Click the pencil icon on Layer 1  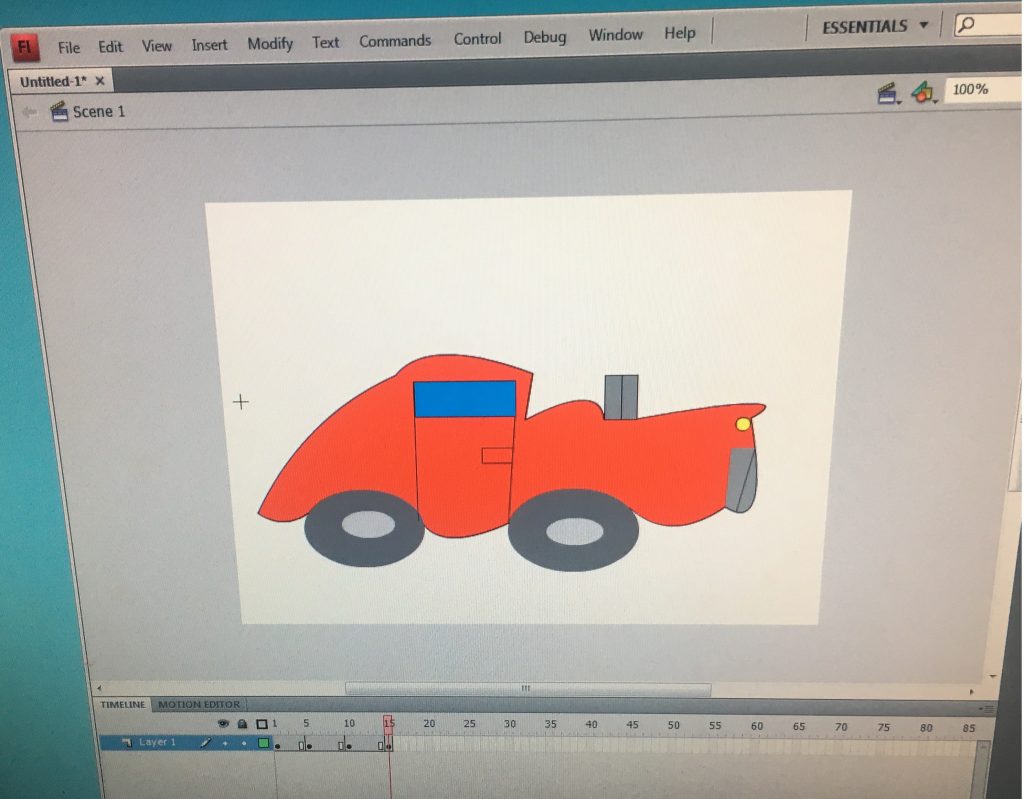pos(207,743)
